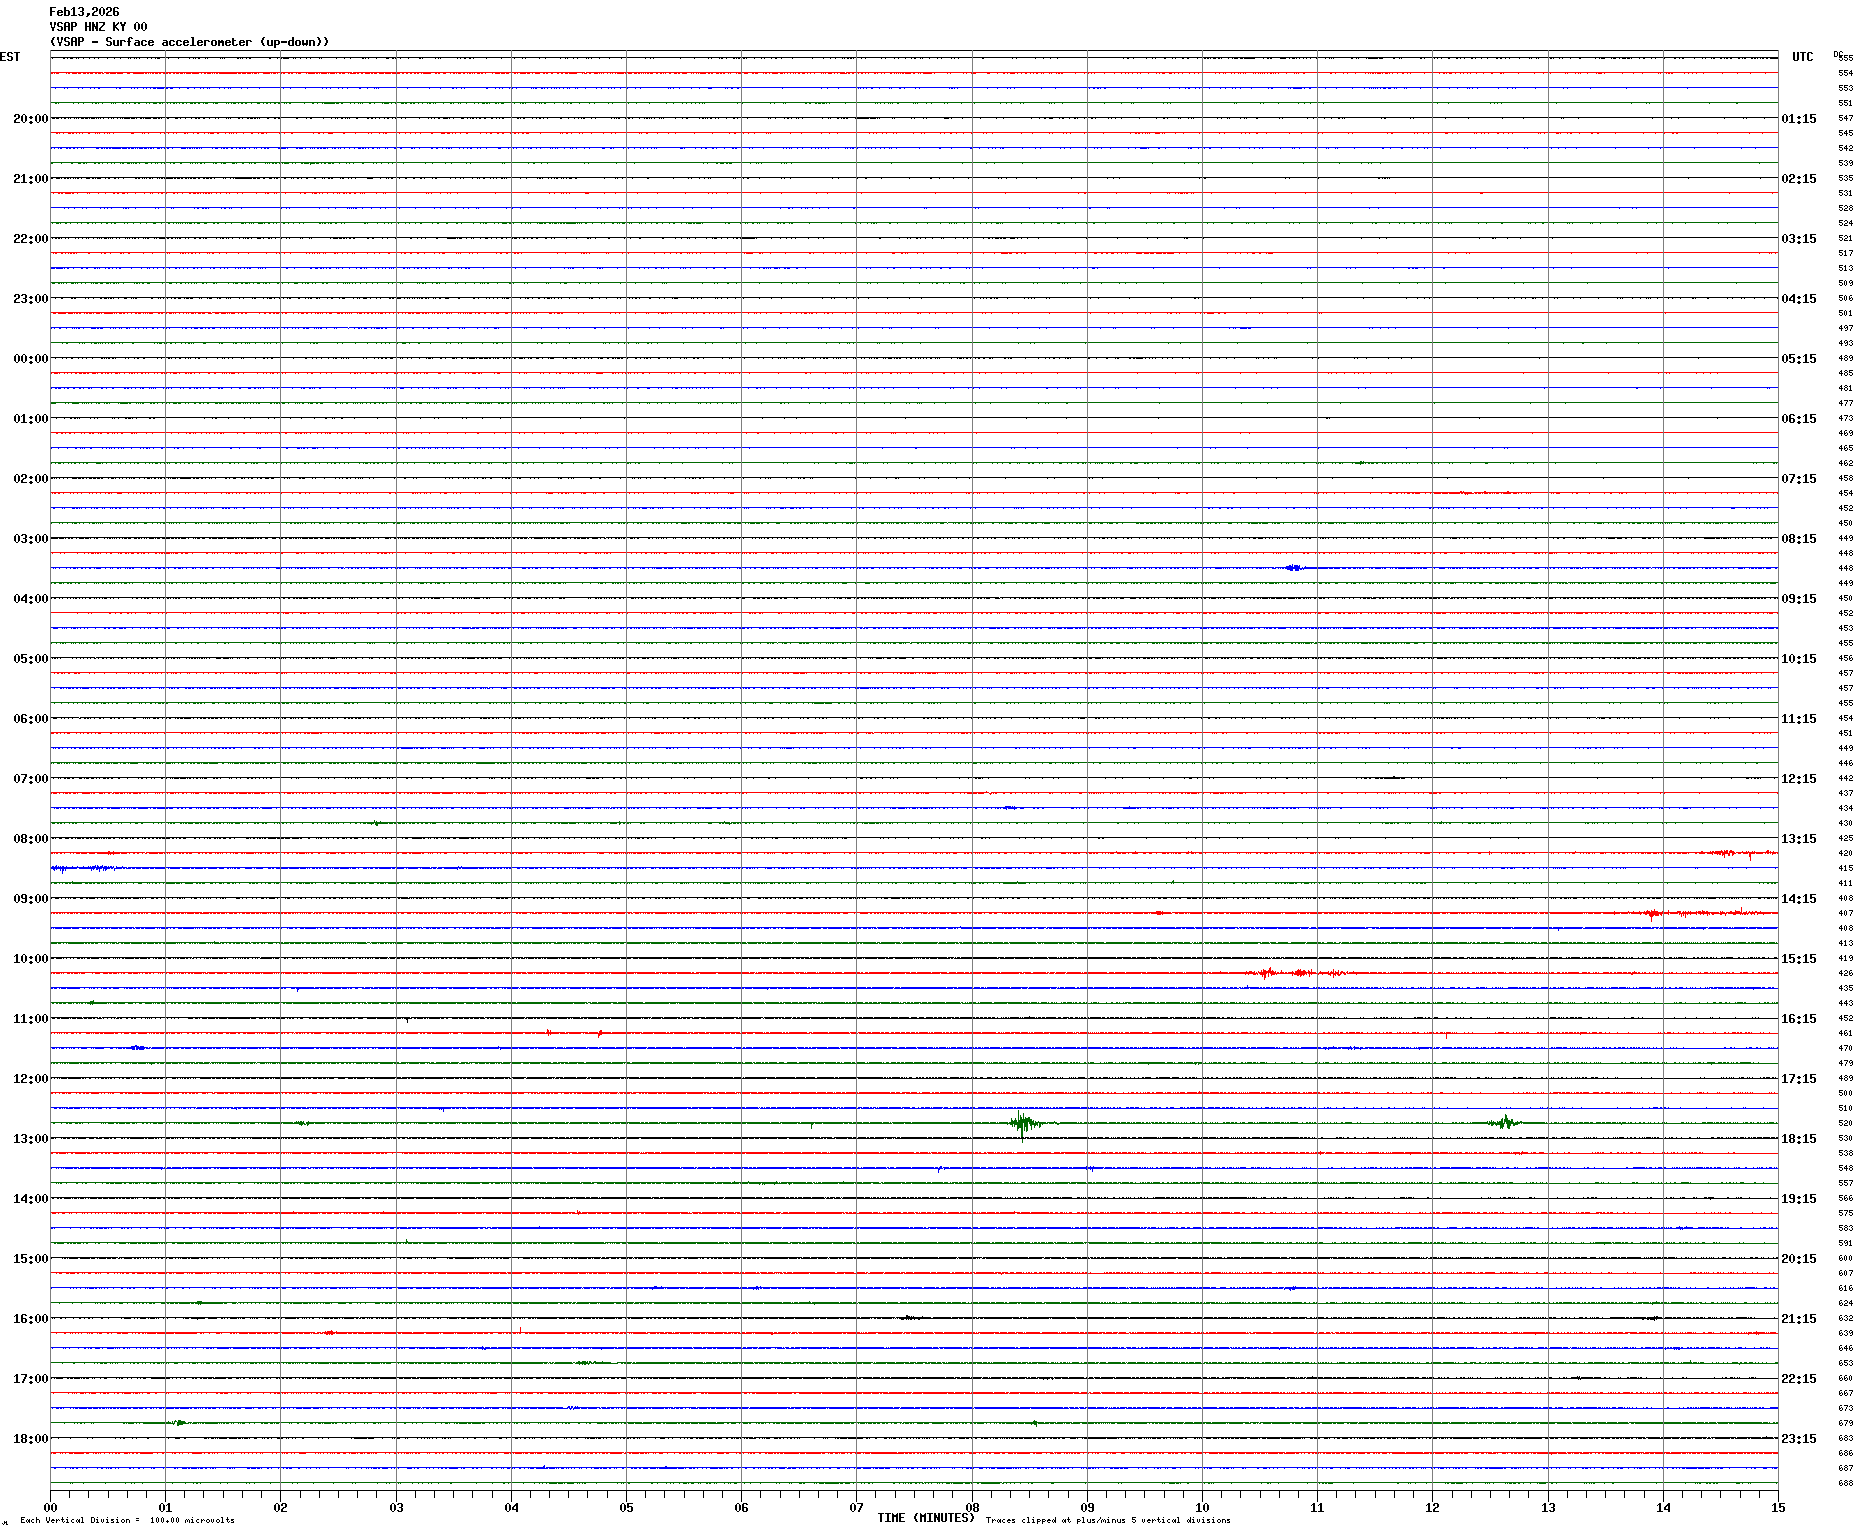The image size is (1858, 1534).
Task: Click the 23:15 UTC time label
Action: [1798, 1439]
